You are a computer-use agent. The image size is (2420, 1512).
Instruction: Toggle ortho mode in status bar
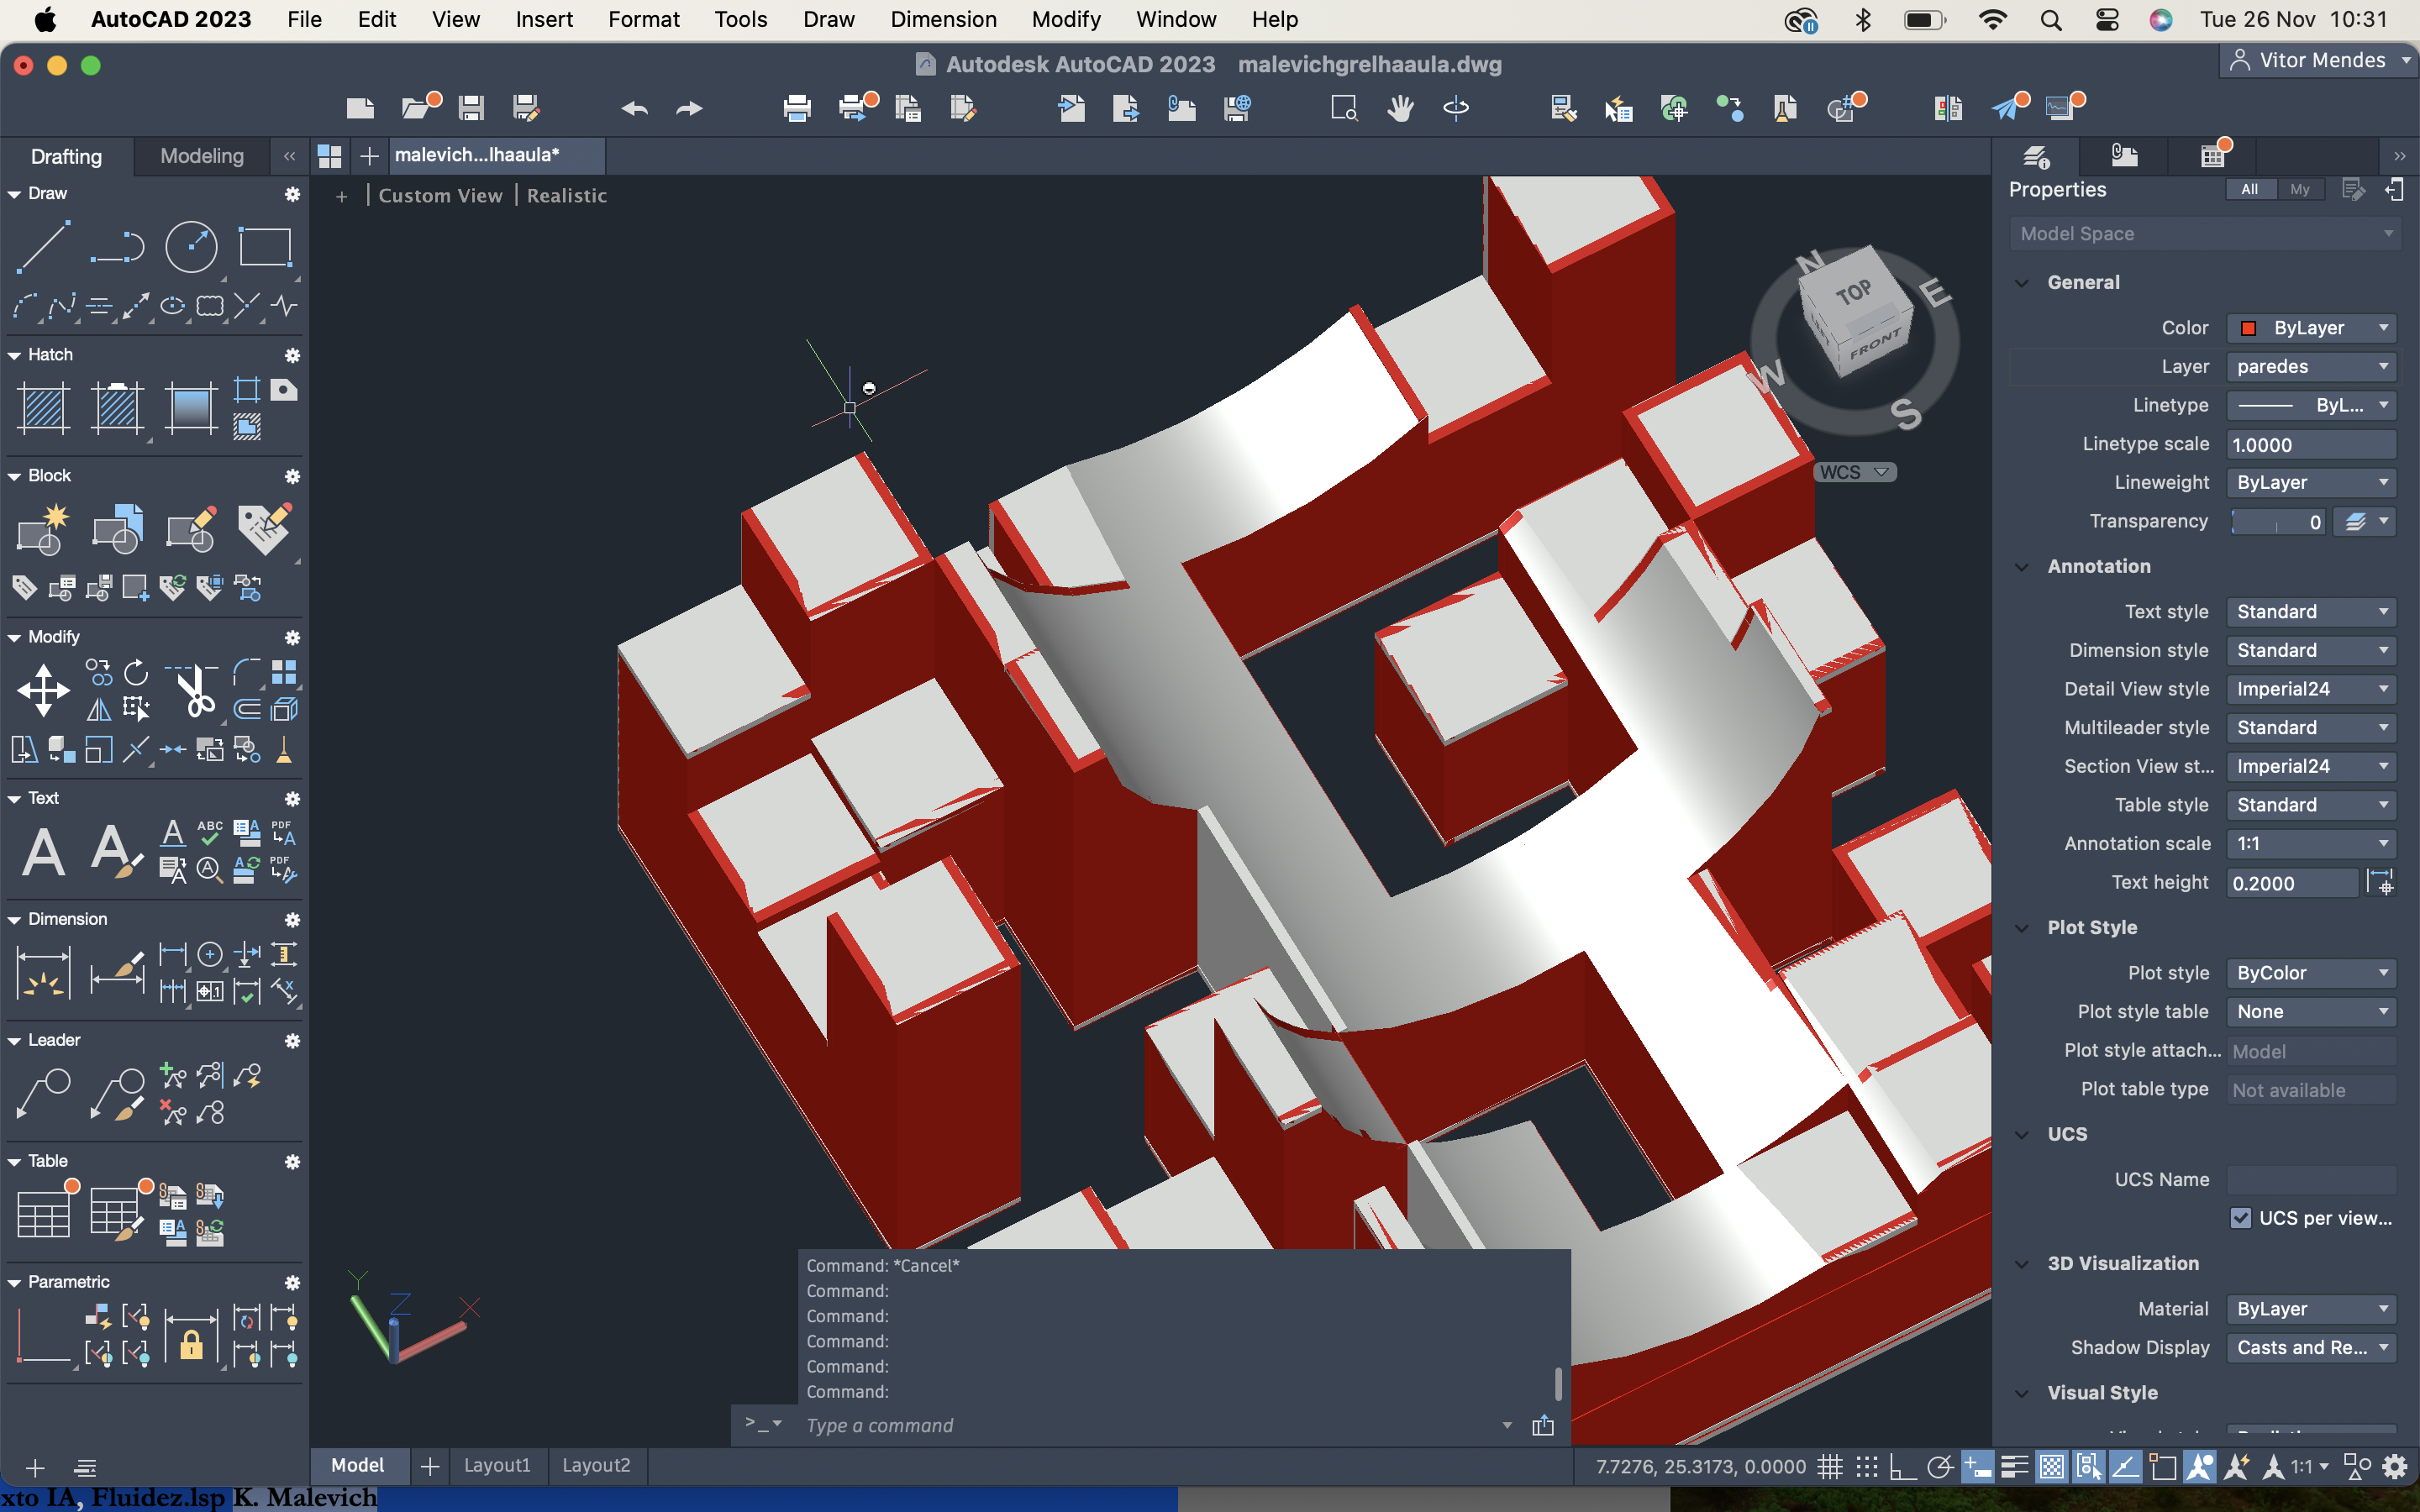(x=1902, y=1466)
